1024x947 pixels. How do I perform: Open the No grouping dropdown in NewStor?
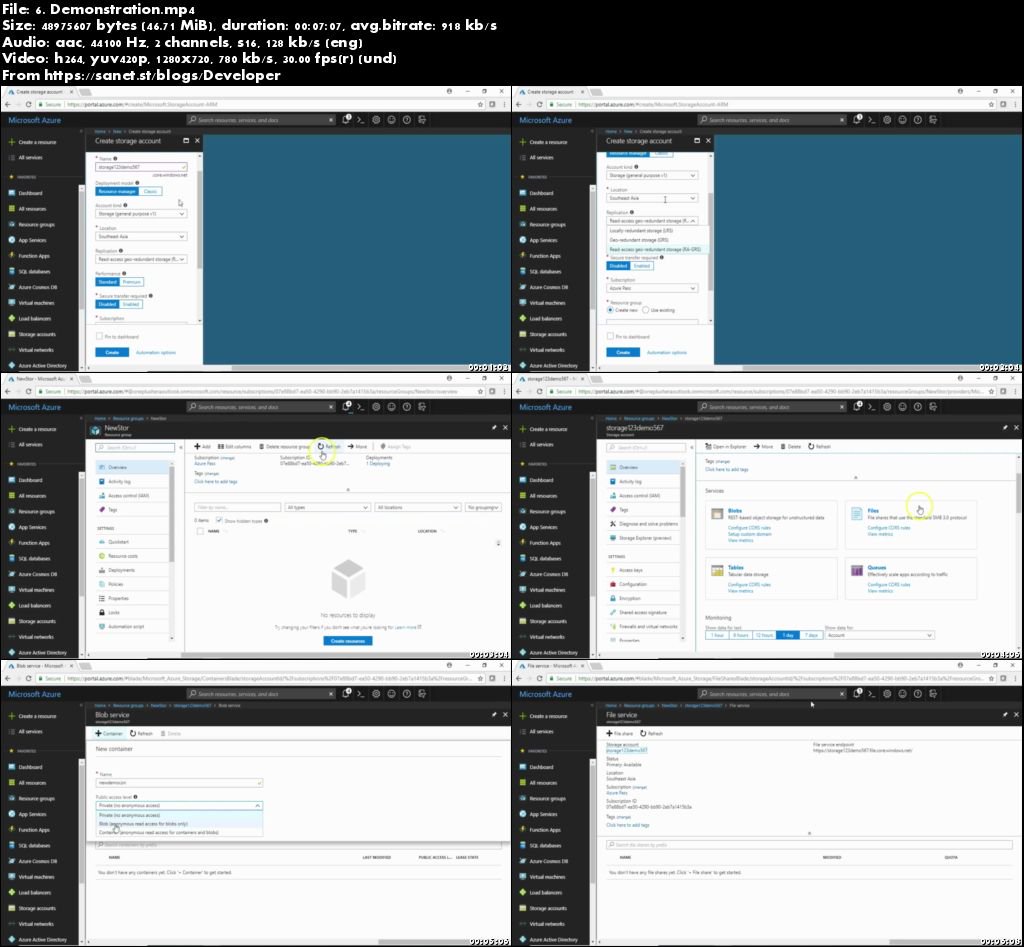click(483, 507)
